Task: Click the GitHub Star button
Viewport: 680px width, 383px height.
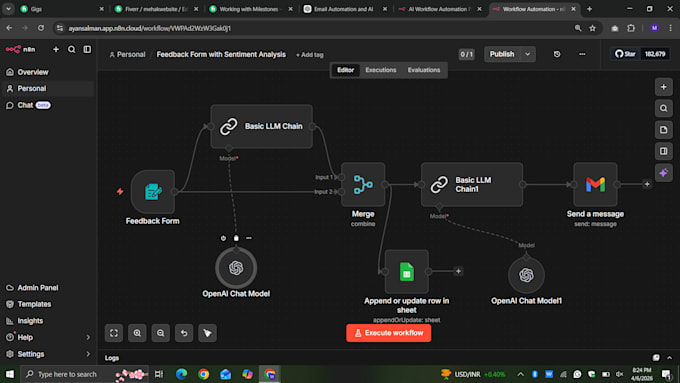Action: pyautogui.click(x=625, y=54)
